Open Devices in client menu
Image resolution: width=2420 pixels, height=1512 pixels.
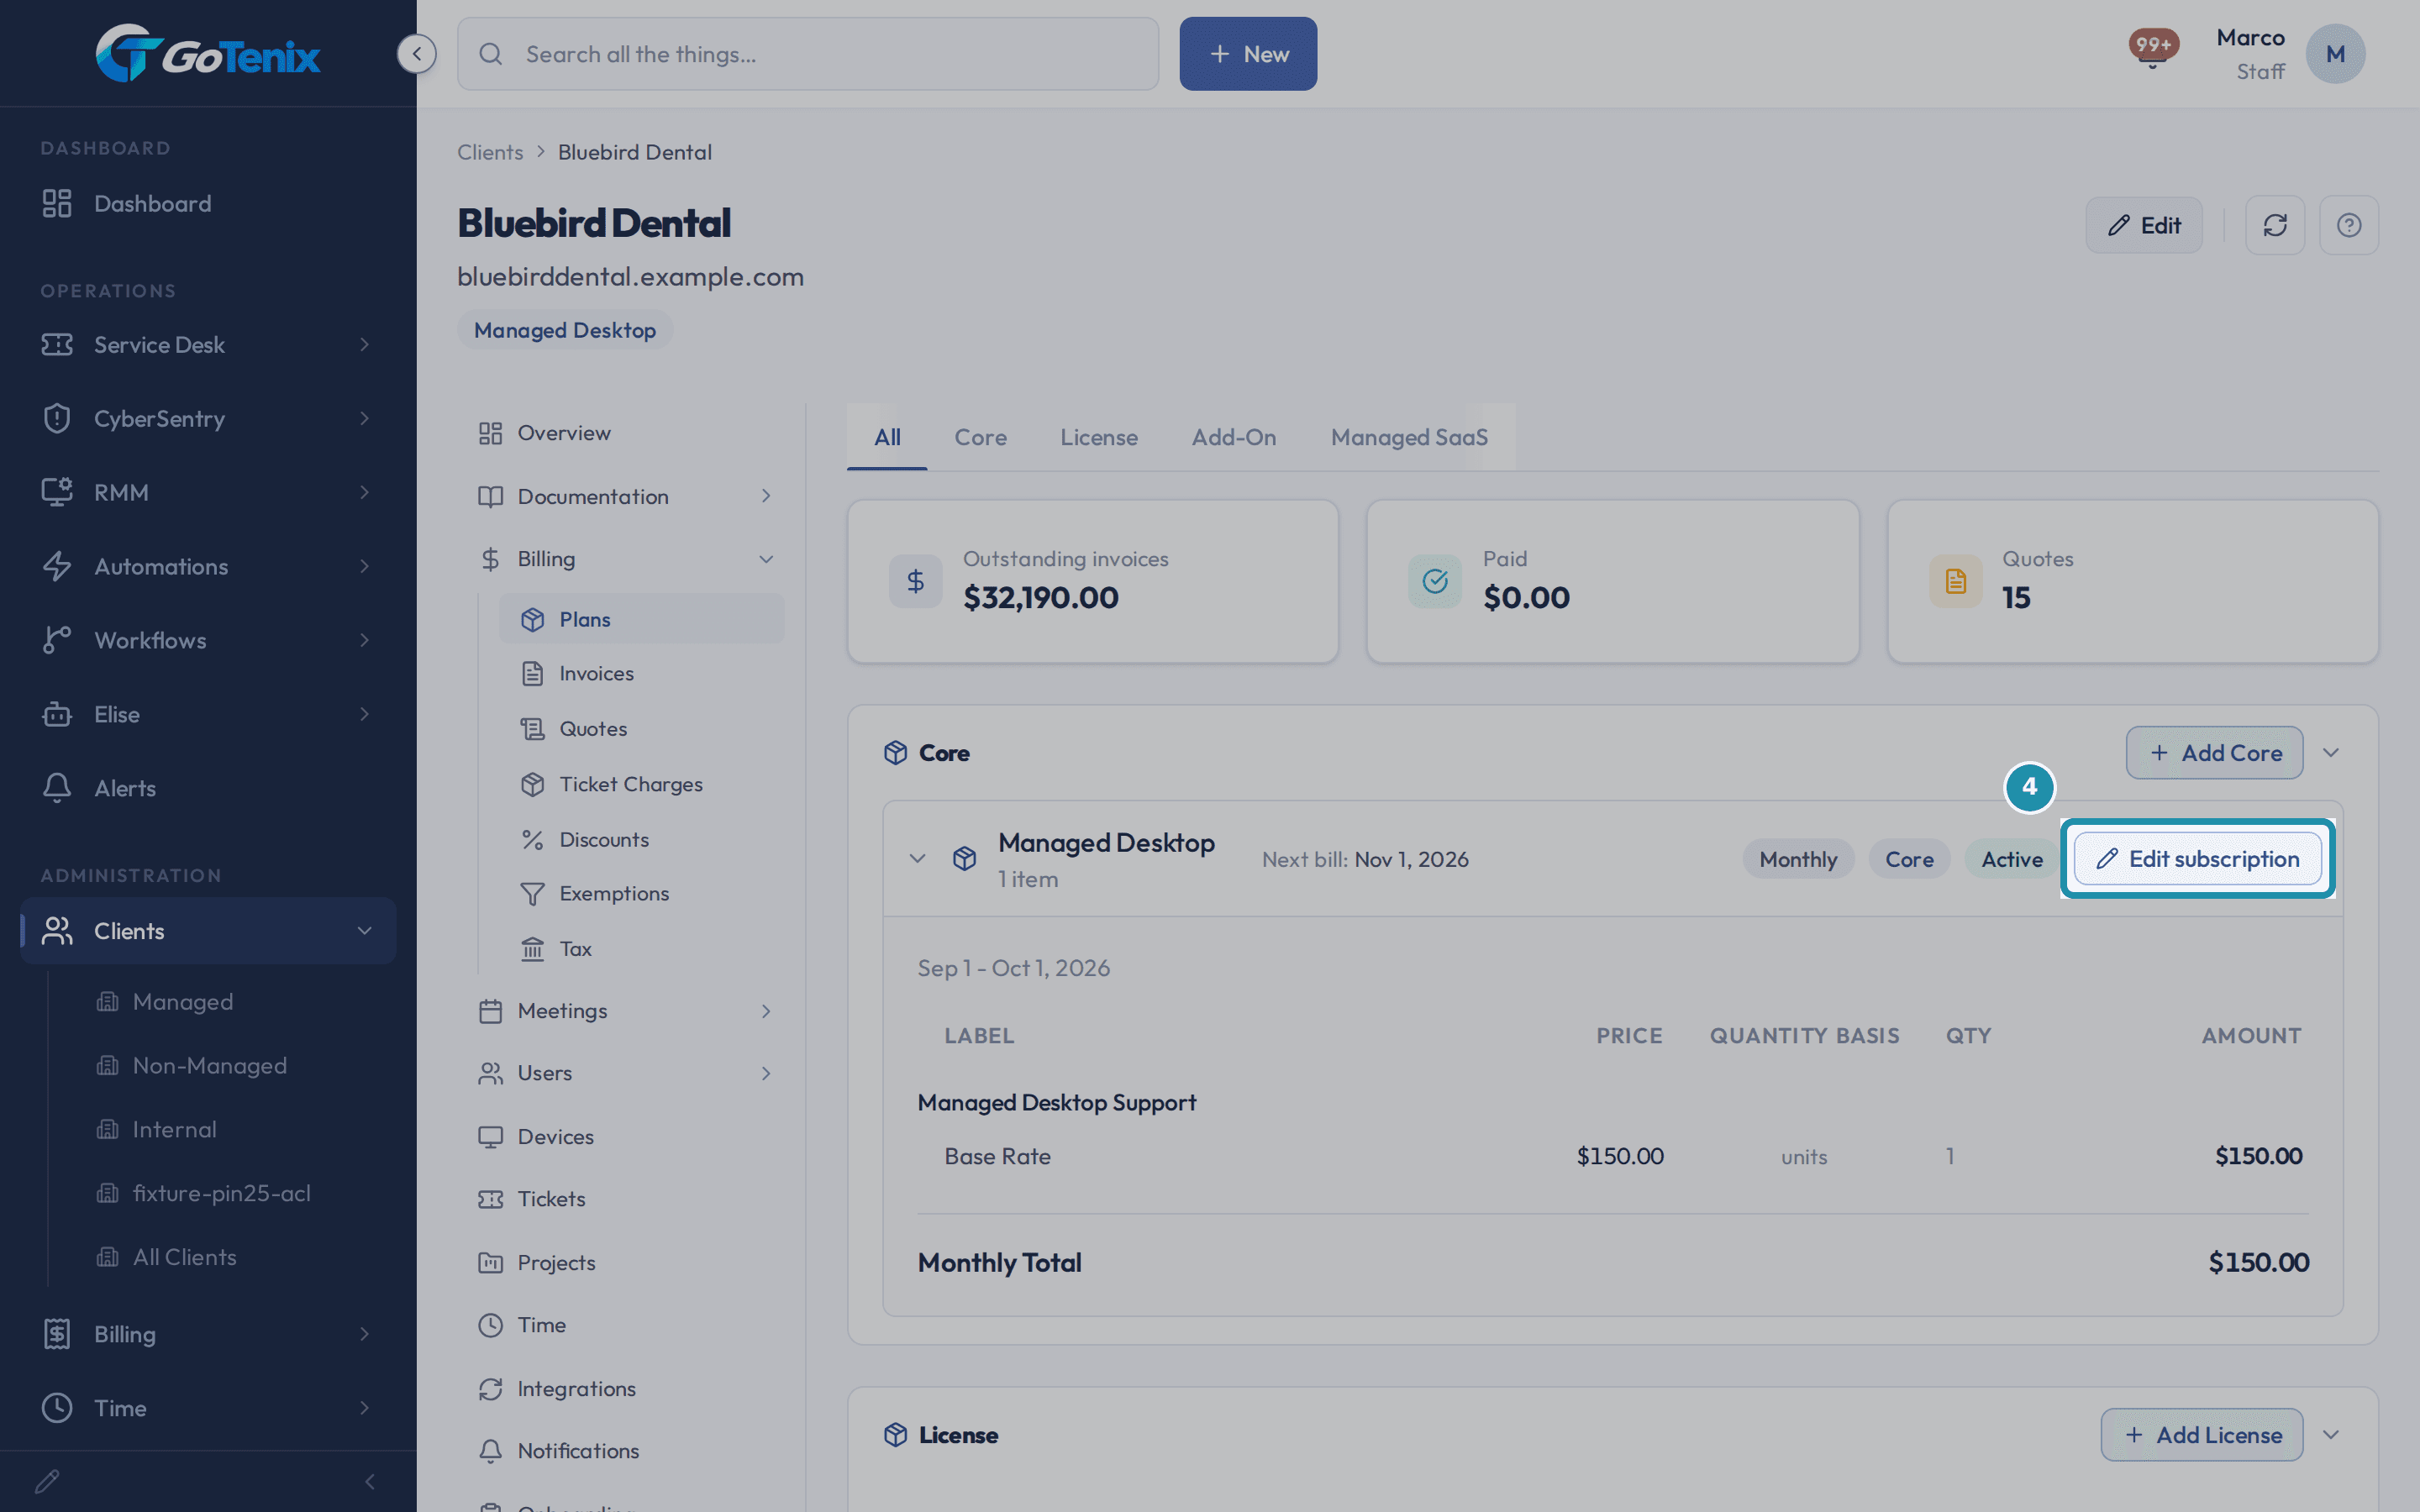(628, 1136)
